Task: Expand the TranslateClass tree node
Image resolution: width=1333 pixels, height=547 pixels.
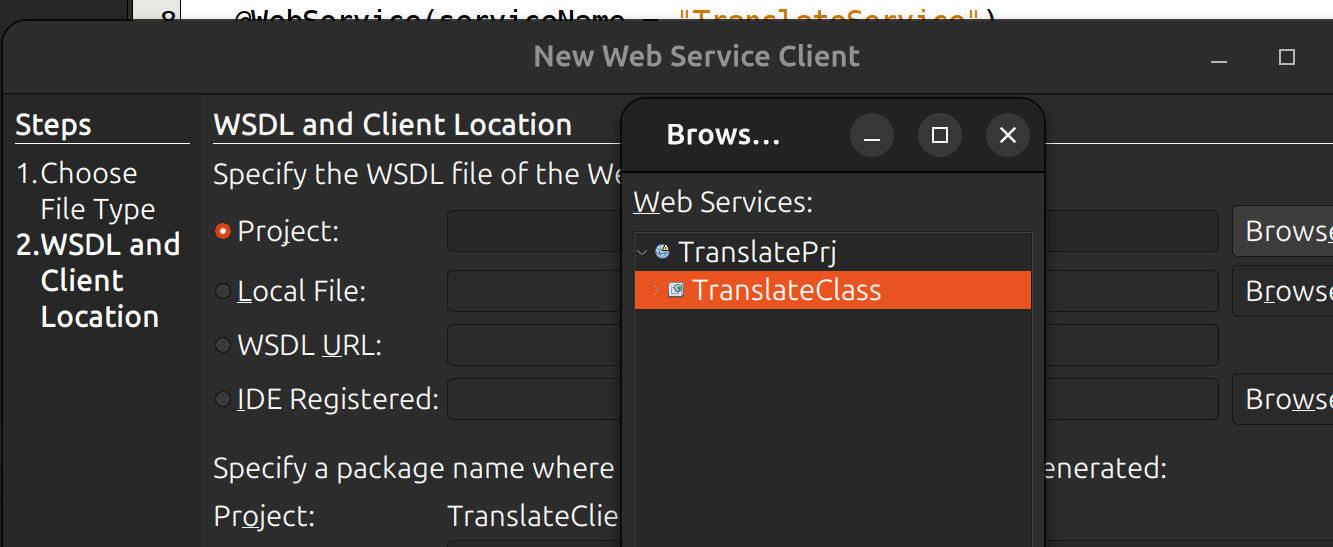Action: click(656, 290)
